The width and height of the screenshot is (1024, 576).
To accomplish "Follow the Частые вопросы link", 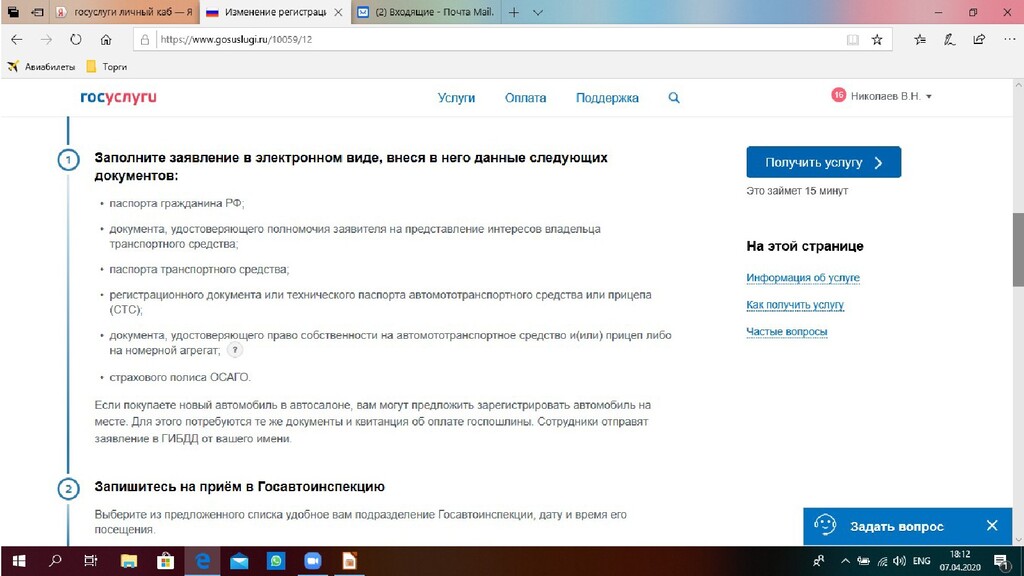I will pyautogui.click(x=786, y=332).
